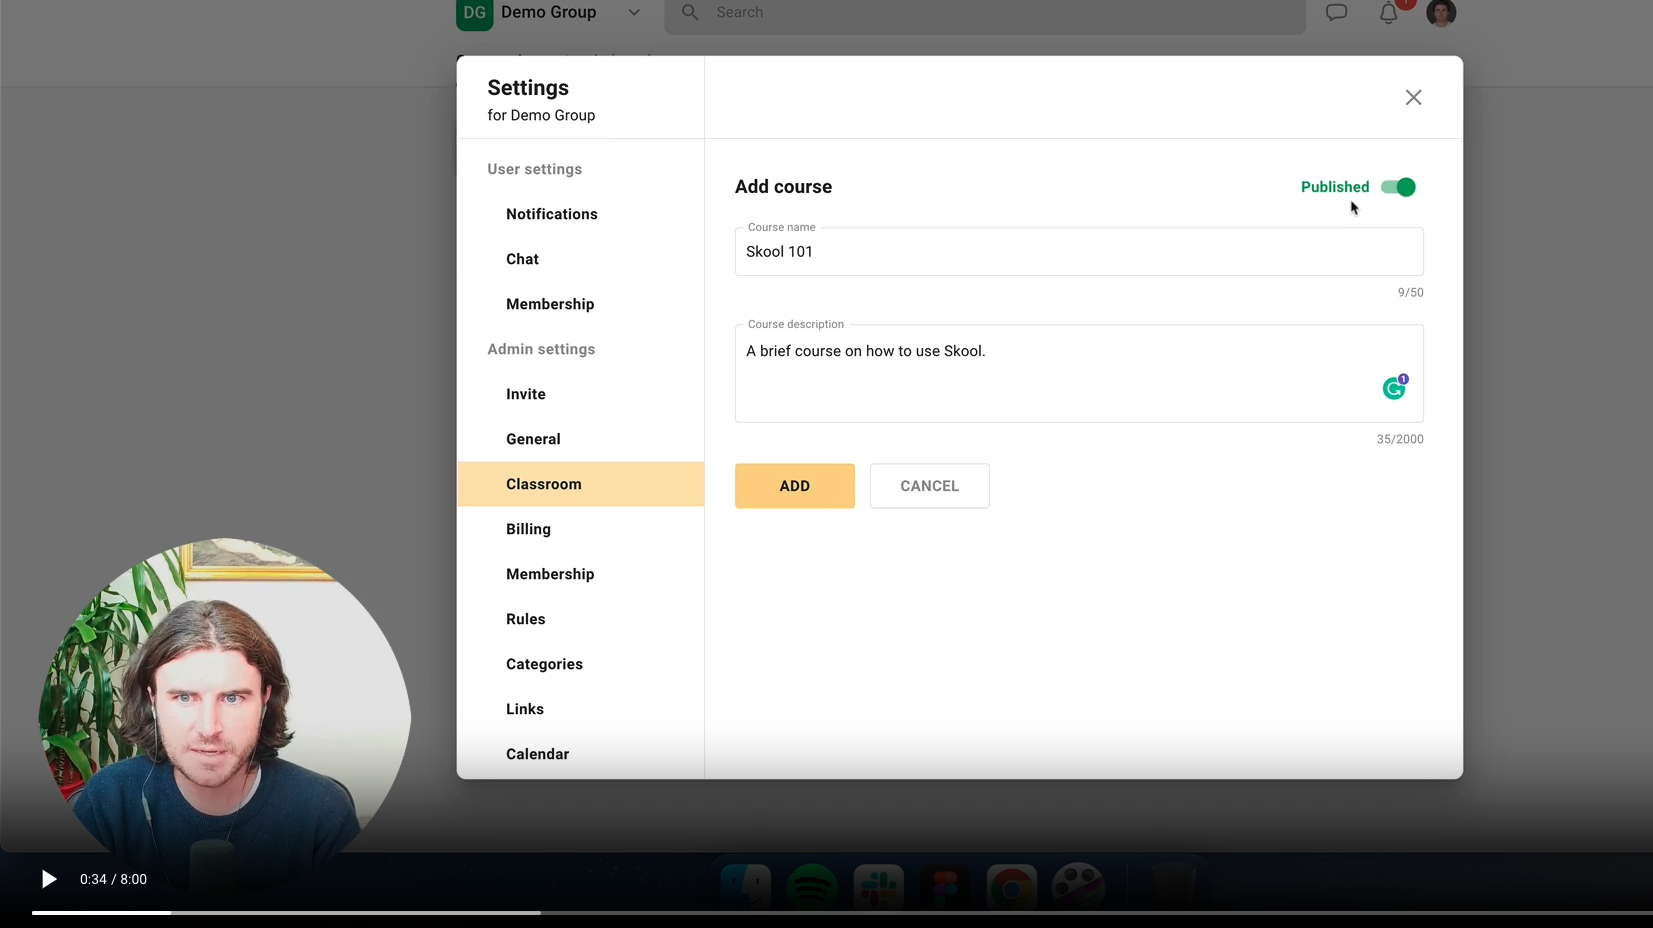
Task: Select the Classroom settings item
Action: point(581,484)
